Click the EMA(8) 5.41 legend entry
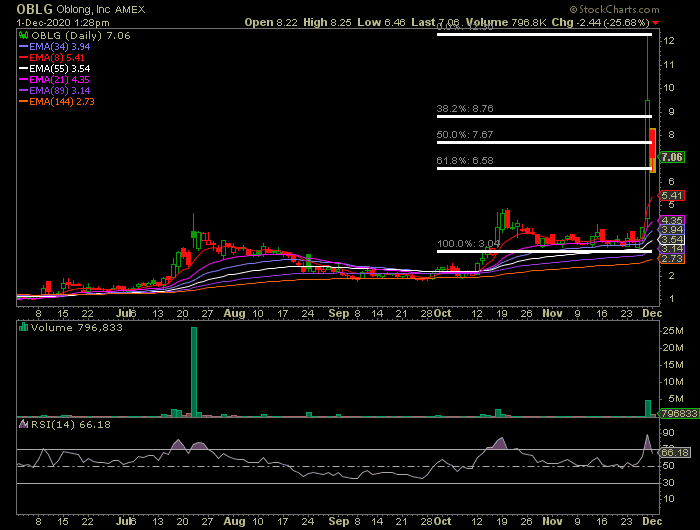This screenshot has height=530, width=700. click(52, 58)
